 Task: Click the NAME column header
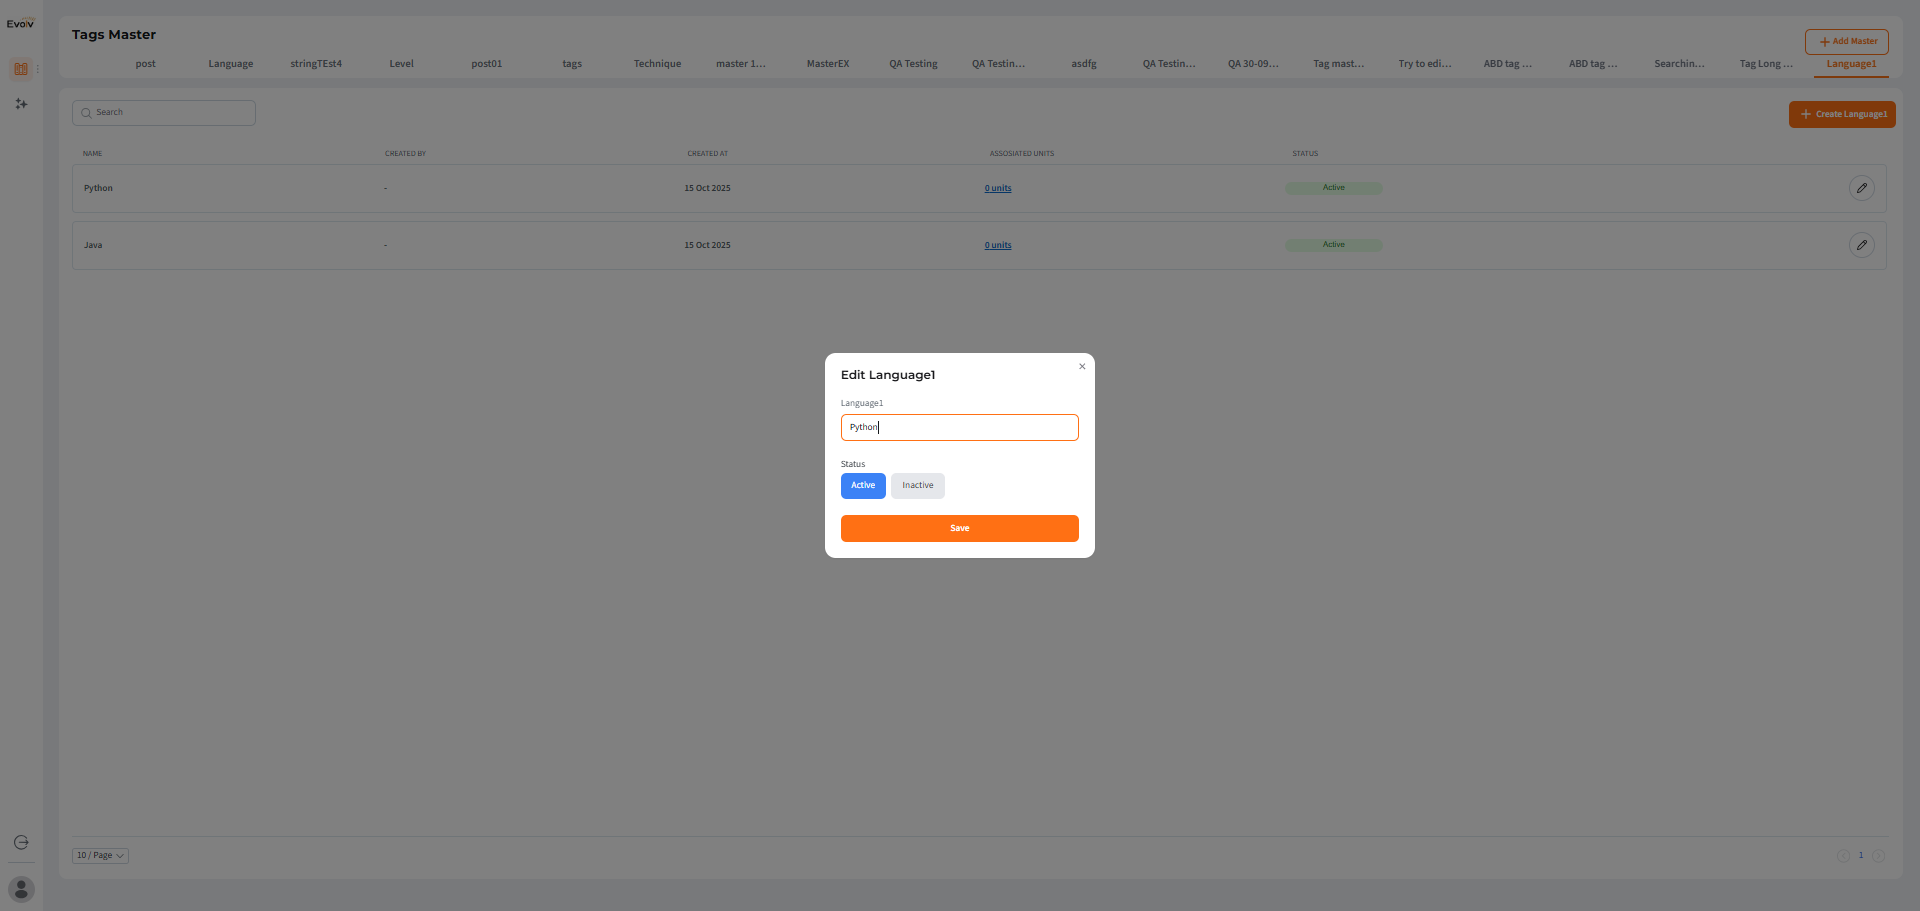[x=92, y=154]
